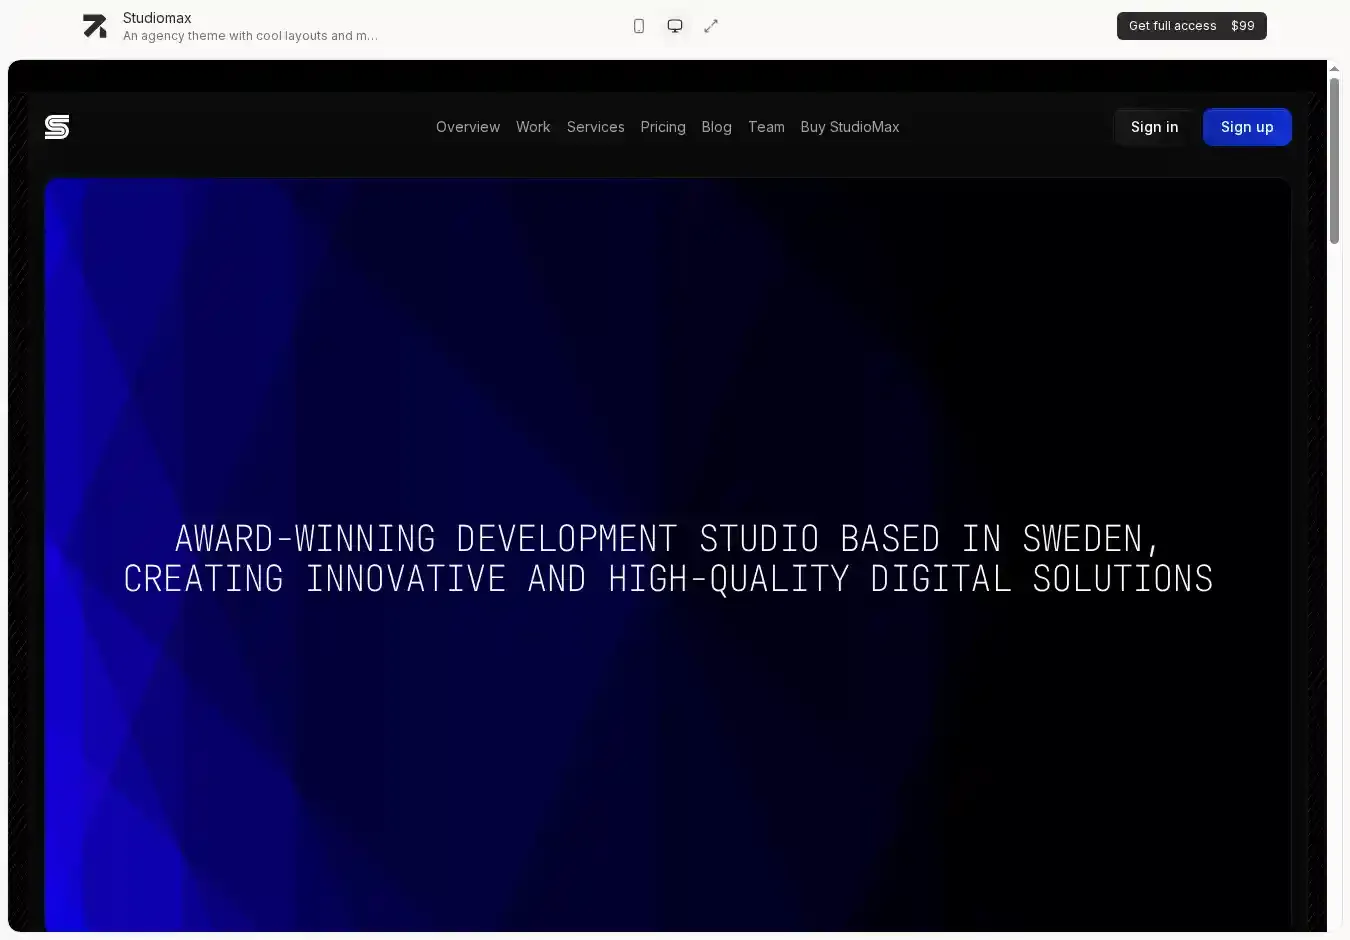
Task: Click the StudioMax S logo in header
Action: tap(57, 127)
